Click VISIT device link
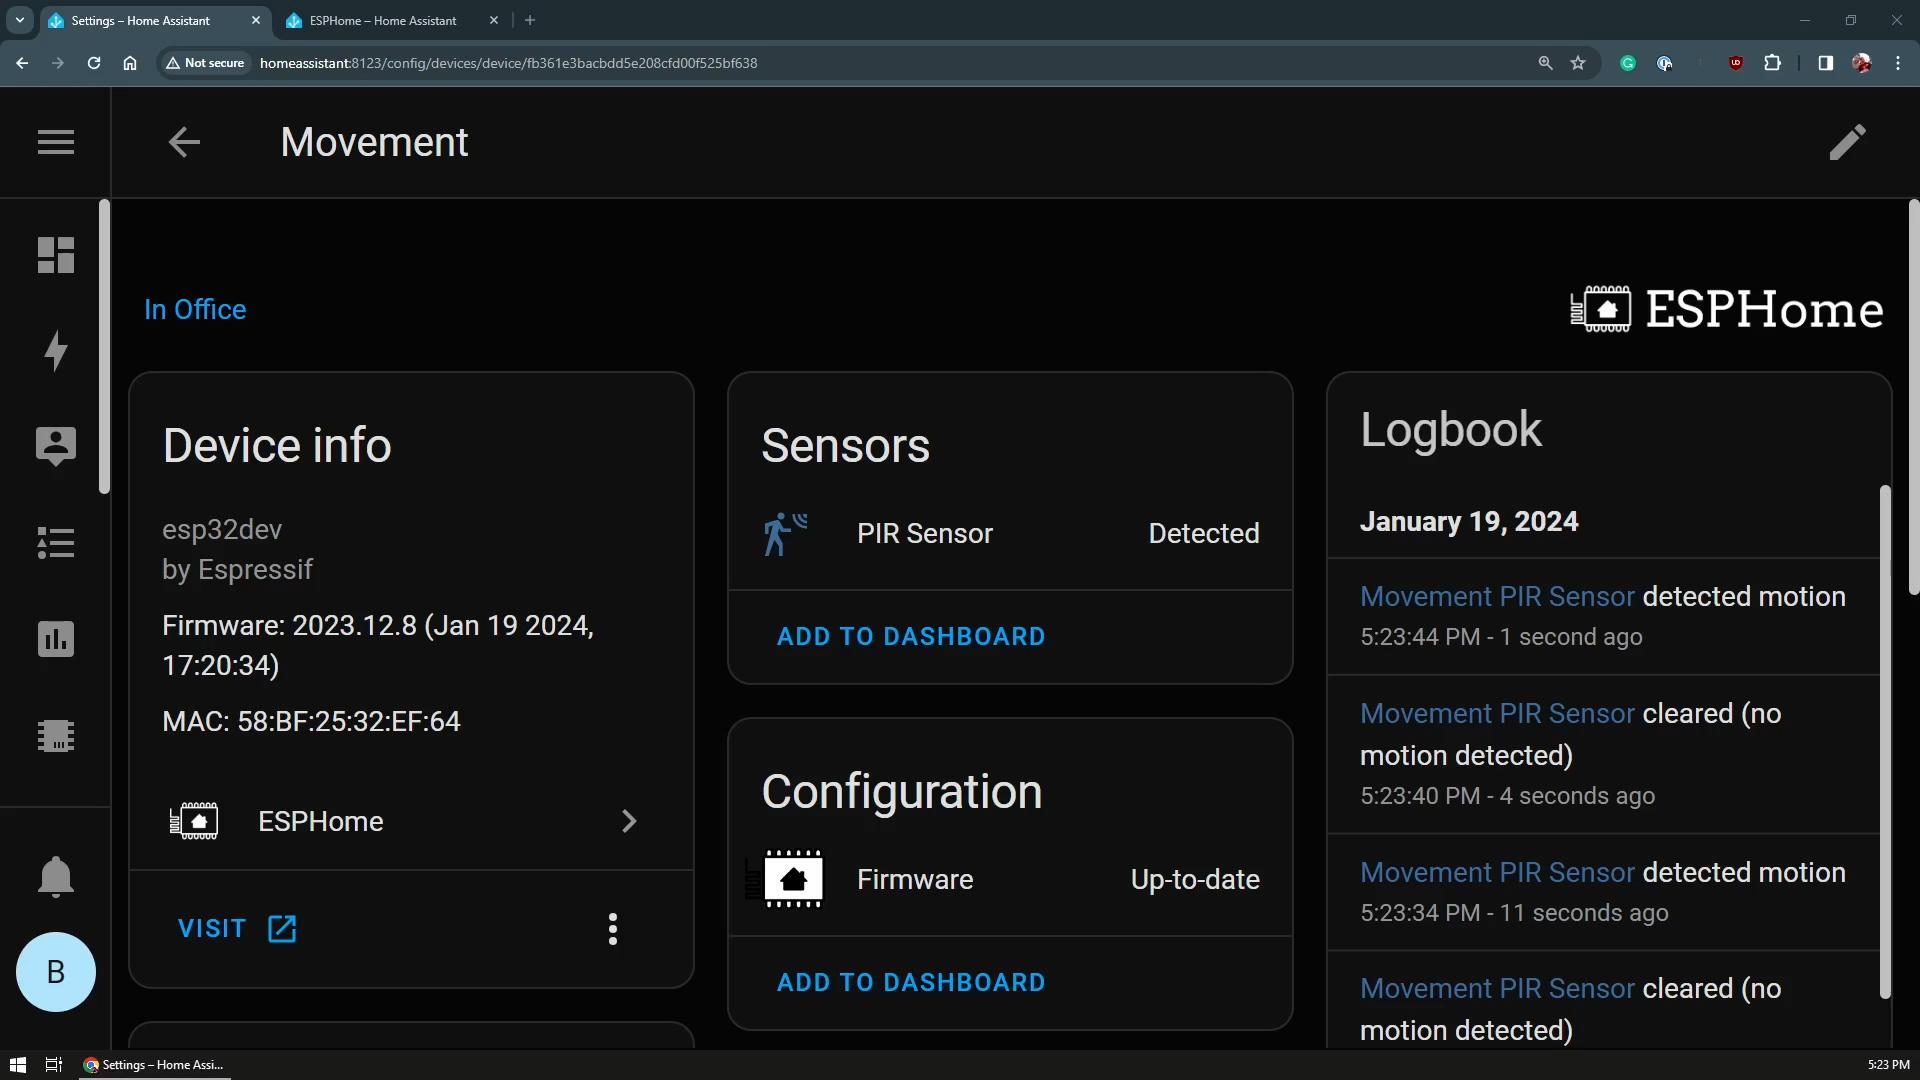The height and width of the screenshot is (1080, 1920). (x=237, y=929)
